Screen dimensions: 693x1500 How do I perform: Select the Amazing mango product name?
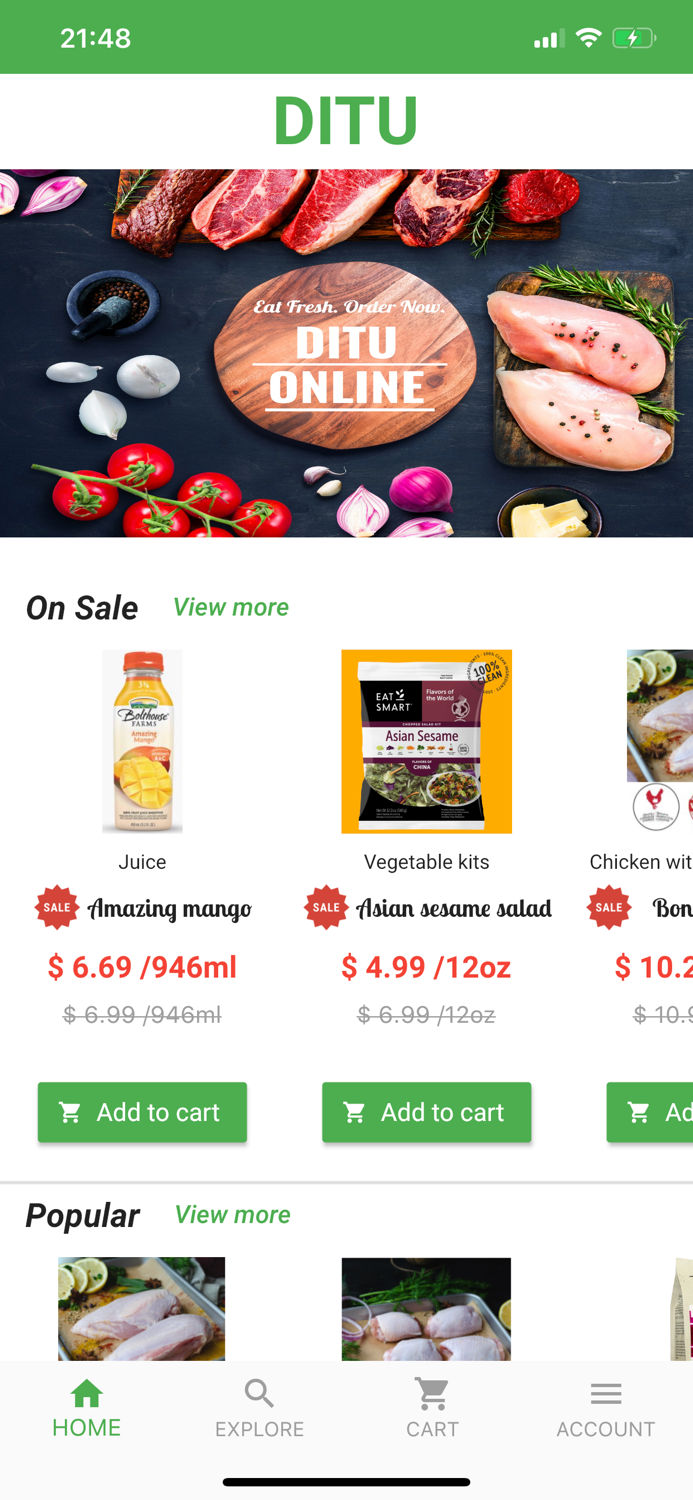[169, 908]
